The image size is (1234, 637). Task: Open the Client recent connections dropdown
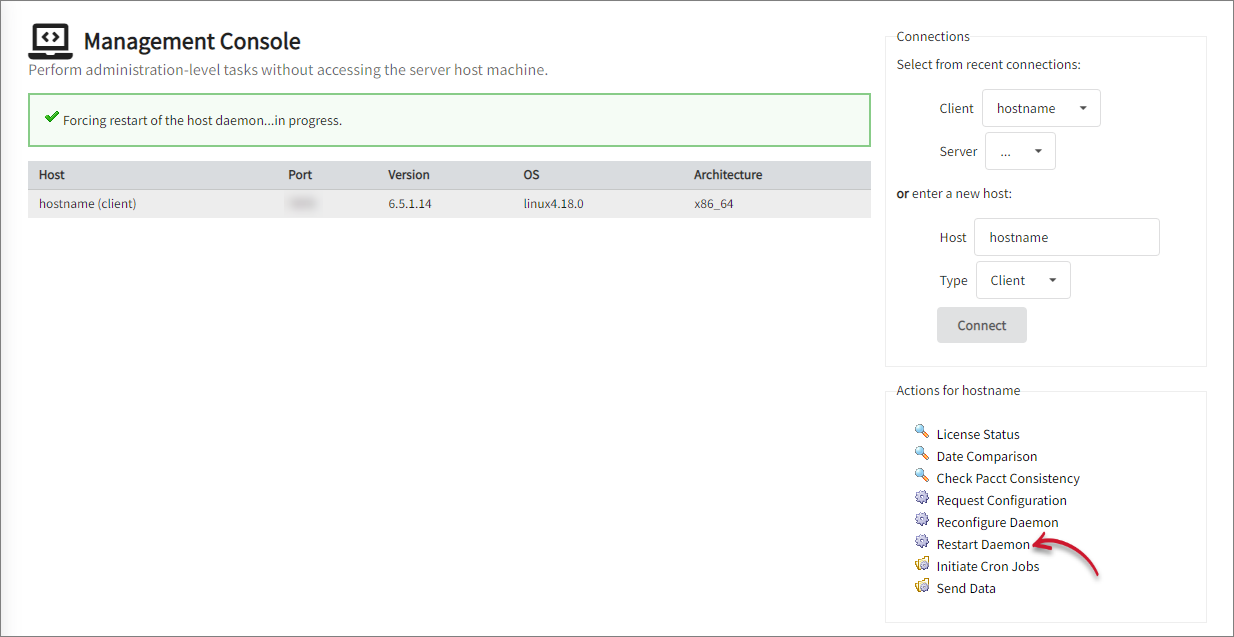1041,107
